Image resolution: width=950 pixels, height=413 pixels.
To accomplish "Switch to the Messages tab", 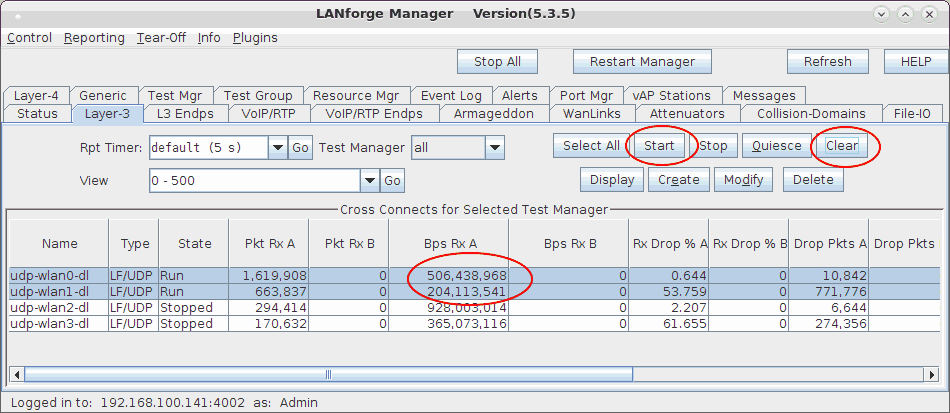I will click(x=764, y=96).
